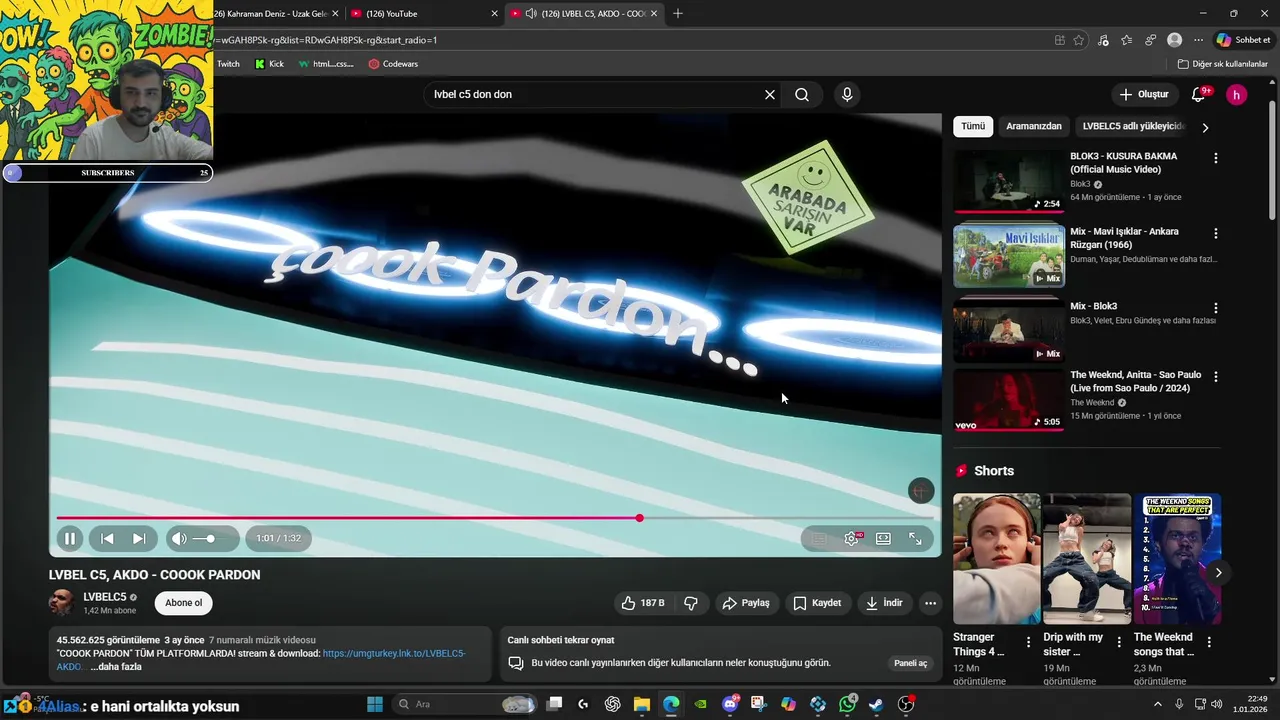Screen dimensions: 1280x720
Task: Open the video settings gear
Action: pyautogui.click(x=851, y=538)
